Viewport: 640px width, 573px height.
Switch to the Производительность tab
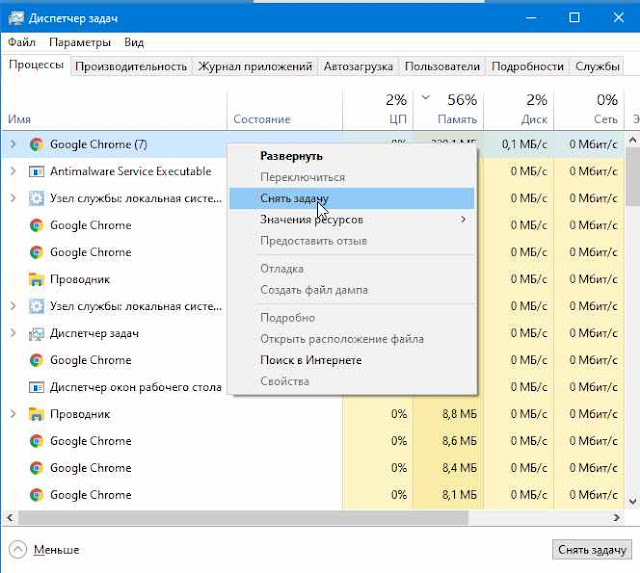pos(131,67)
